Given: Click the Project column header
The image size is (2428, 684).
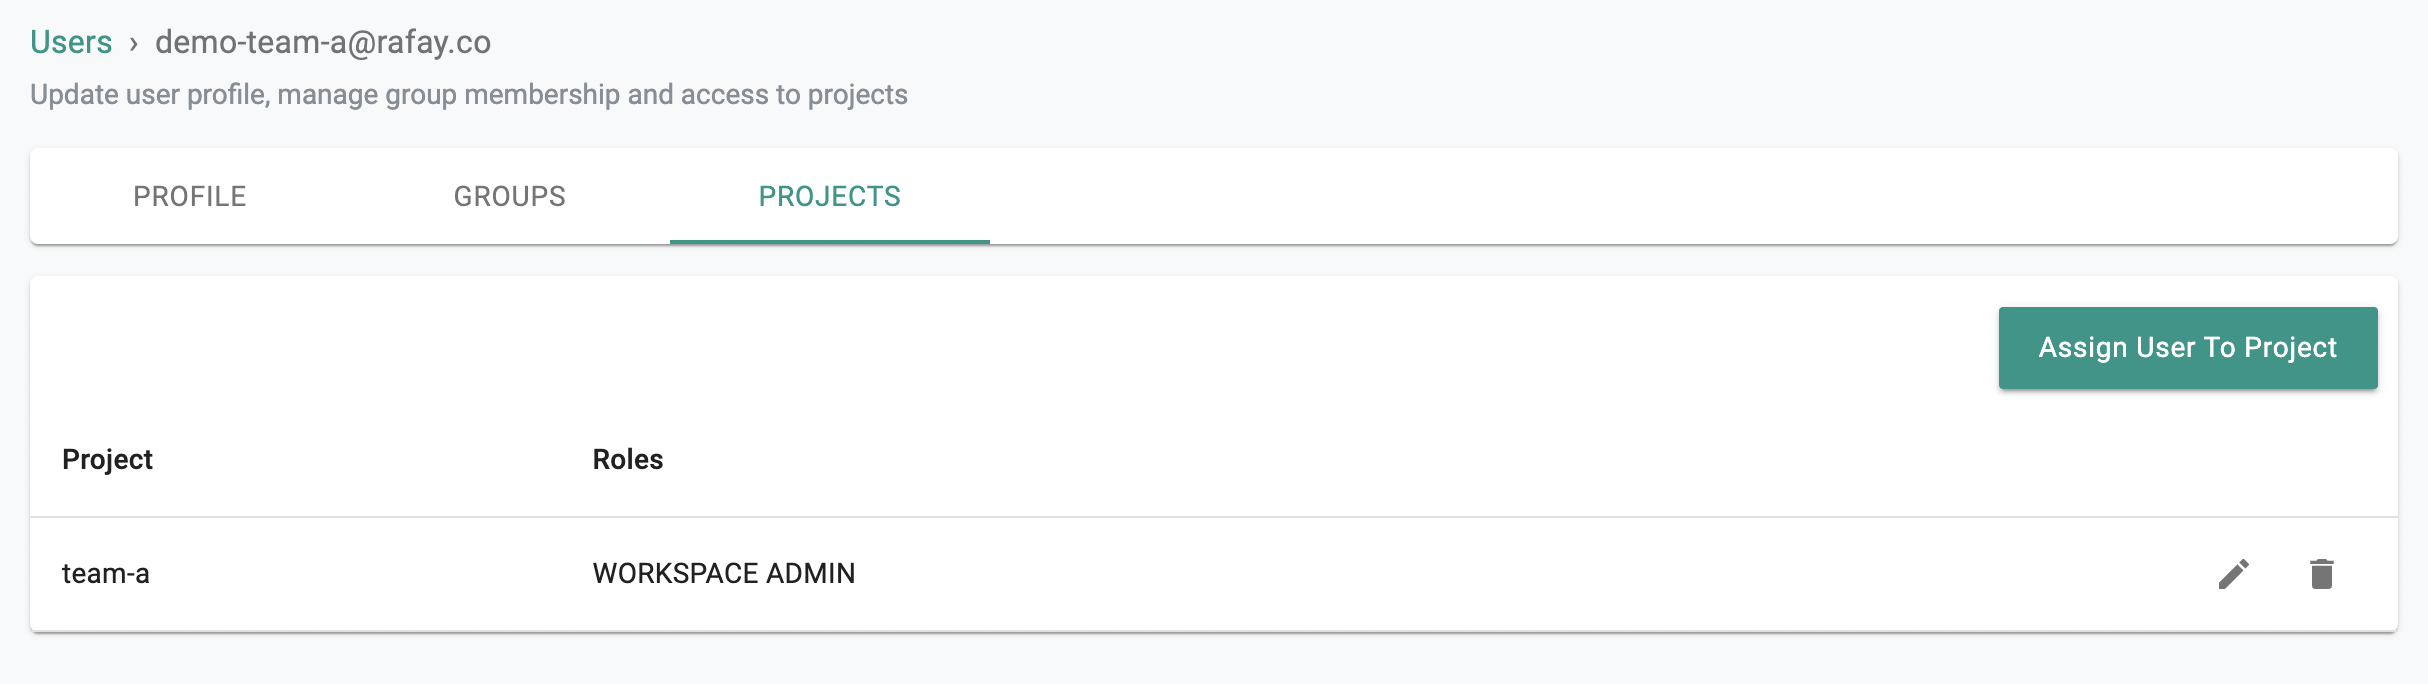Looking at the screenshot, I should click(x=107, y=459).
